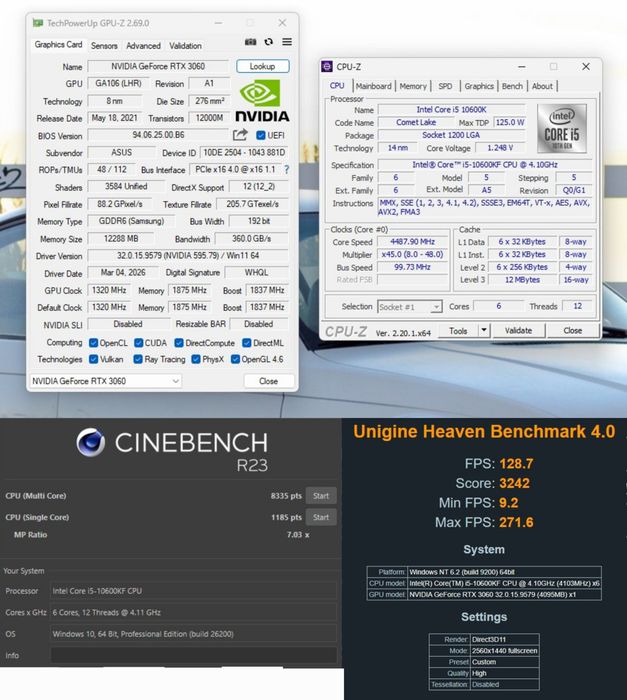Click the NVIDIA logo in GPU-Z
This screenshot has height=700, width=627.
coord(262,101)
